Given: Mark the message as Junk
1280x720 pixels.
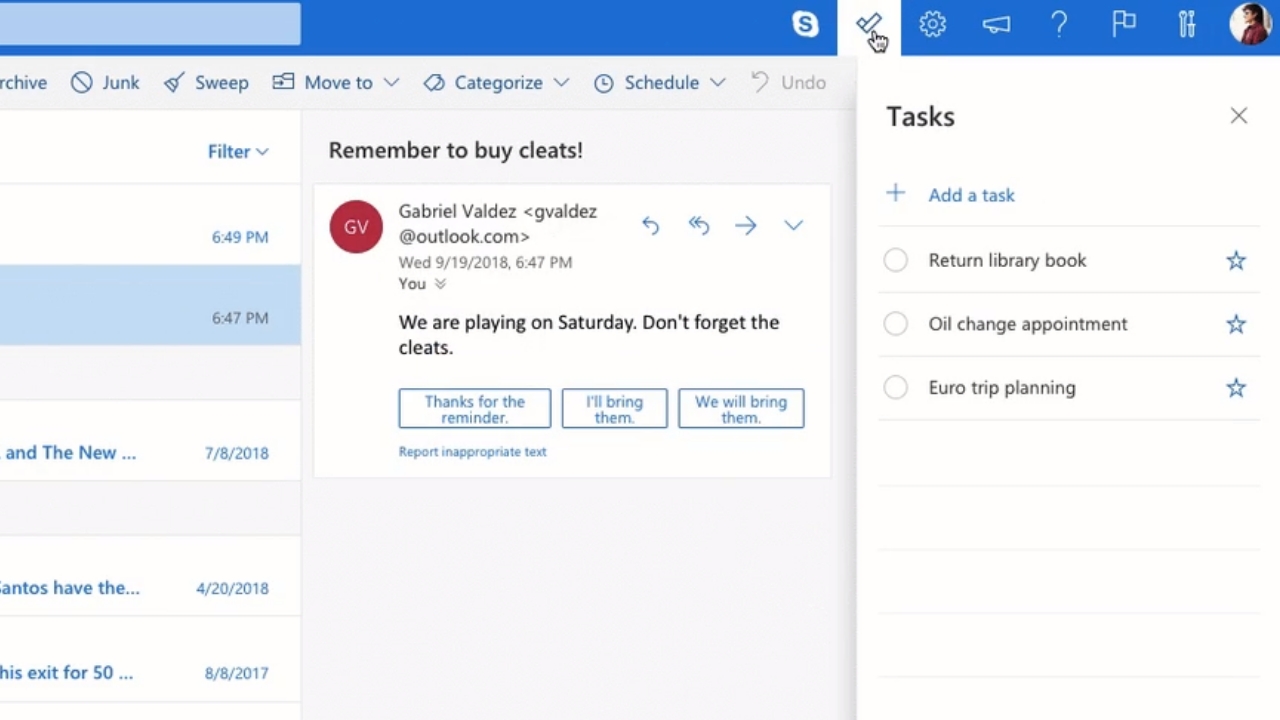Looking at the screenshot, I should [106, 83].
